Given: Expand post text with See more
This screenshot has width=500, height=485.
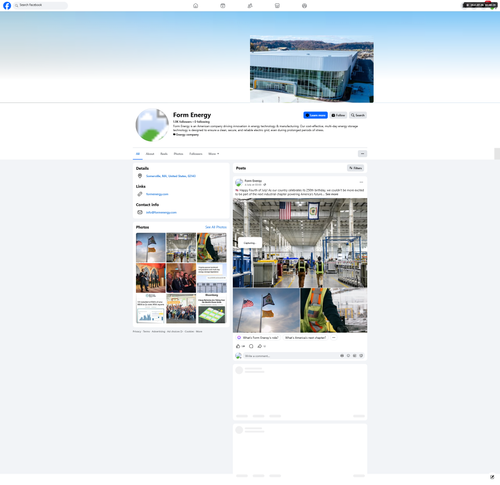Looking at the screenshot, I should click(332, 194).
